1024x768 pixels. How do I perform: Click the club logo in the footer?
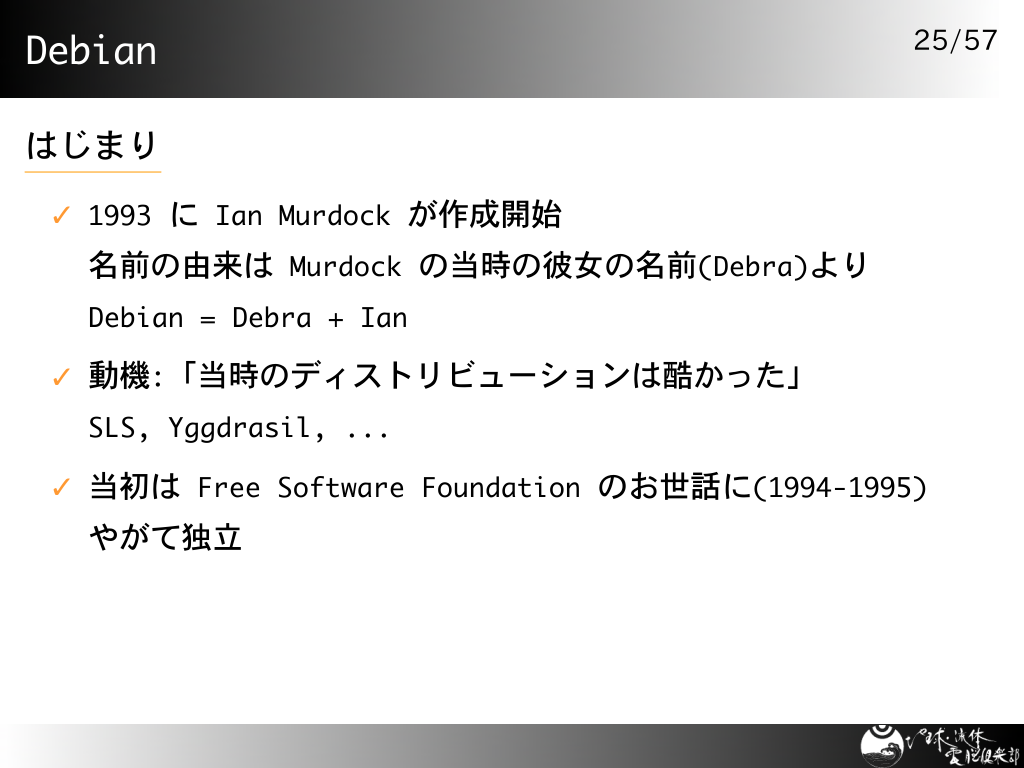[940, 745]
